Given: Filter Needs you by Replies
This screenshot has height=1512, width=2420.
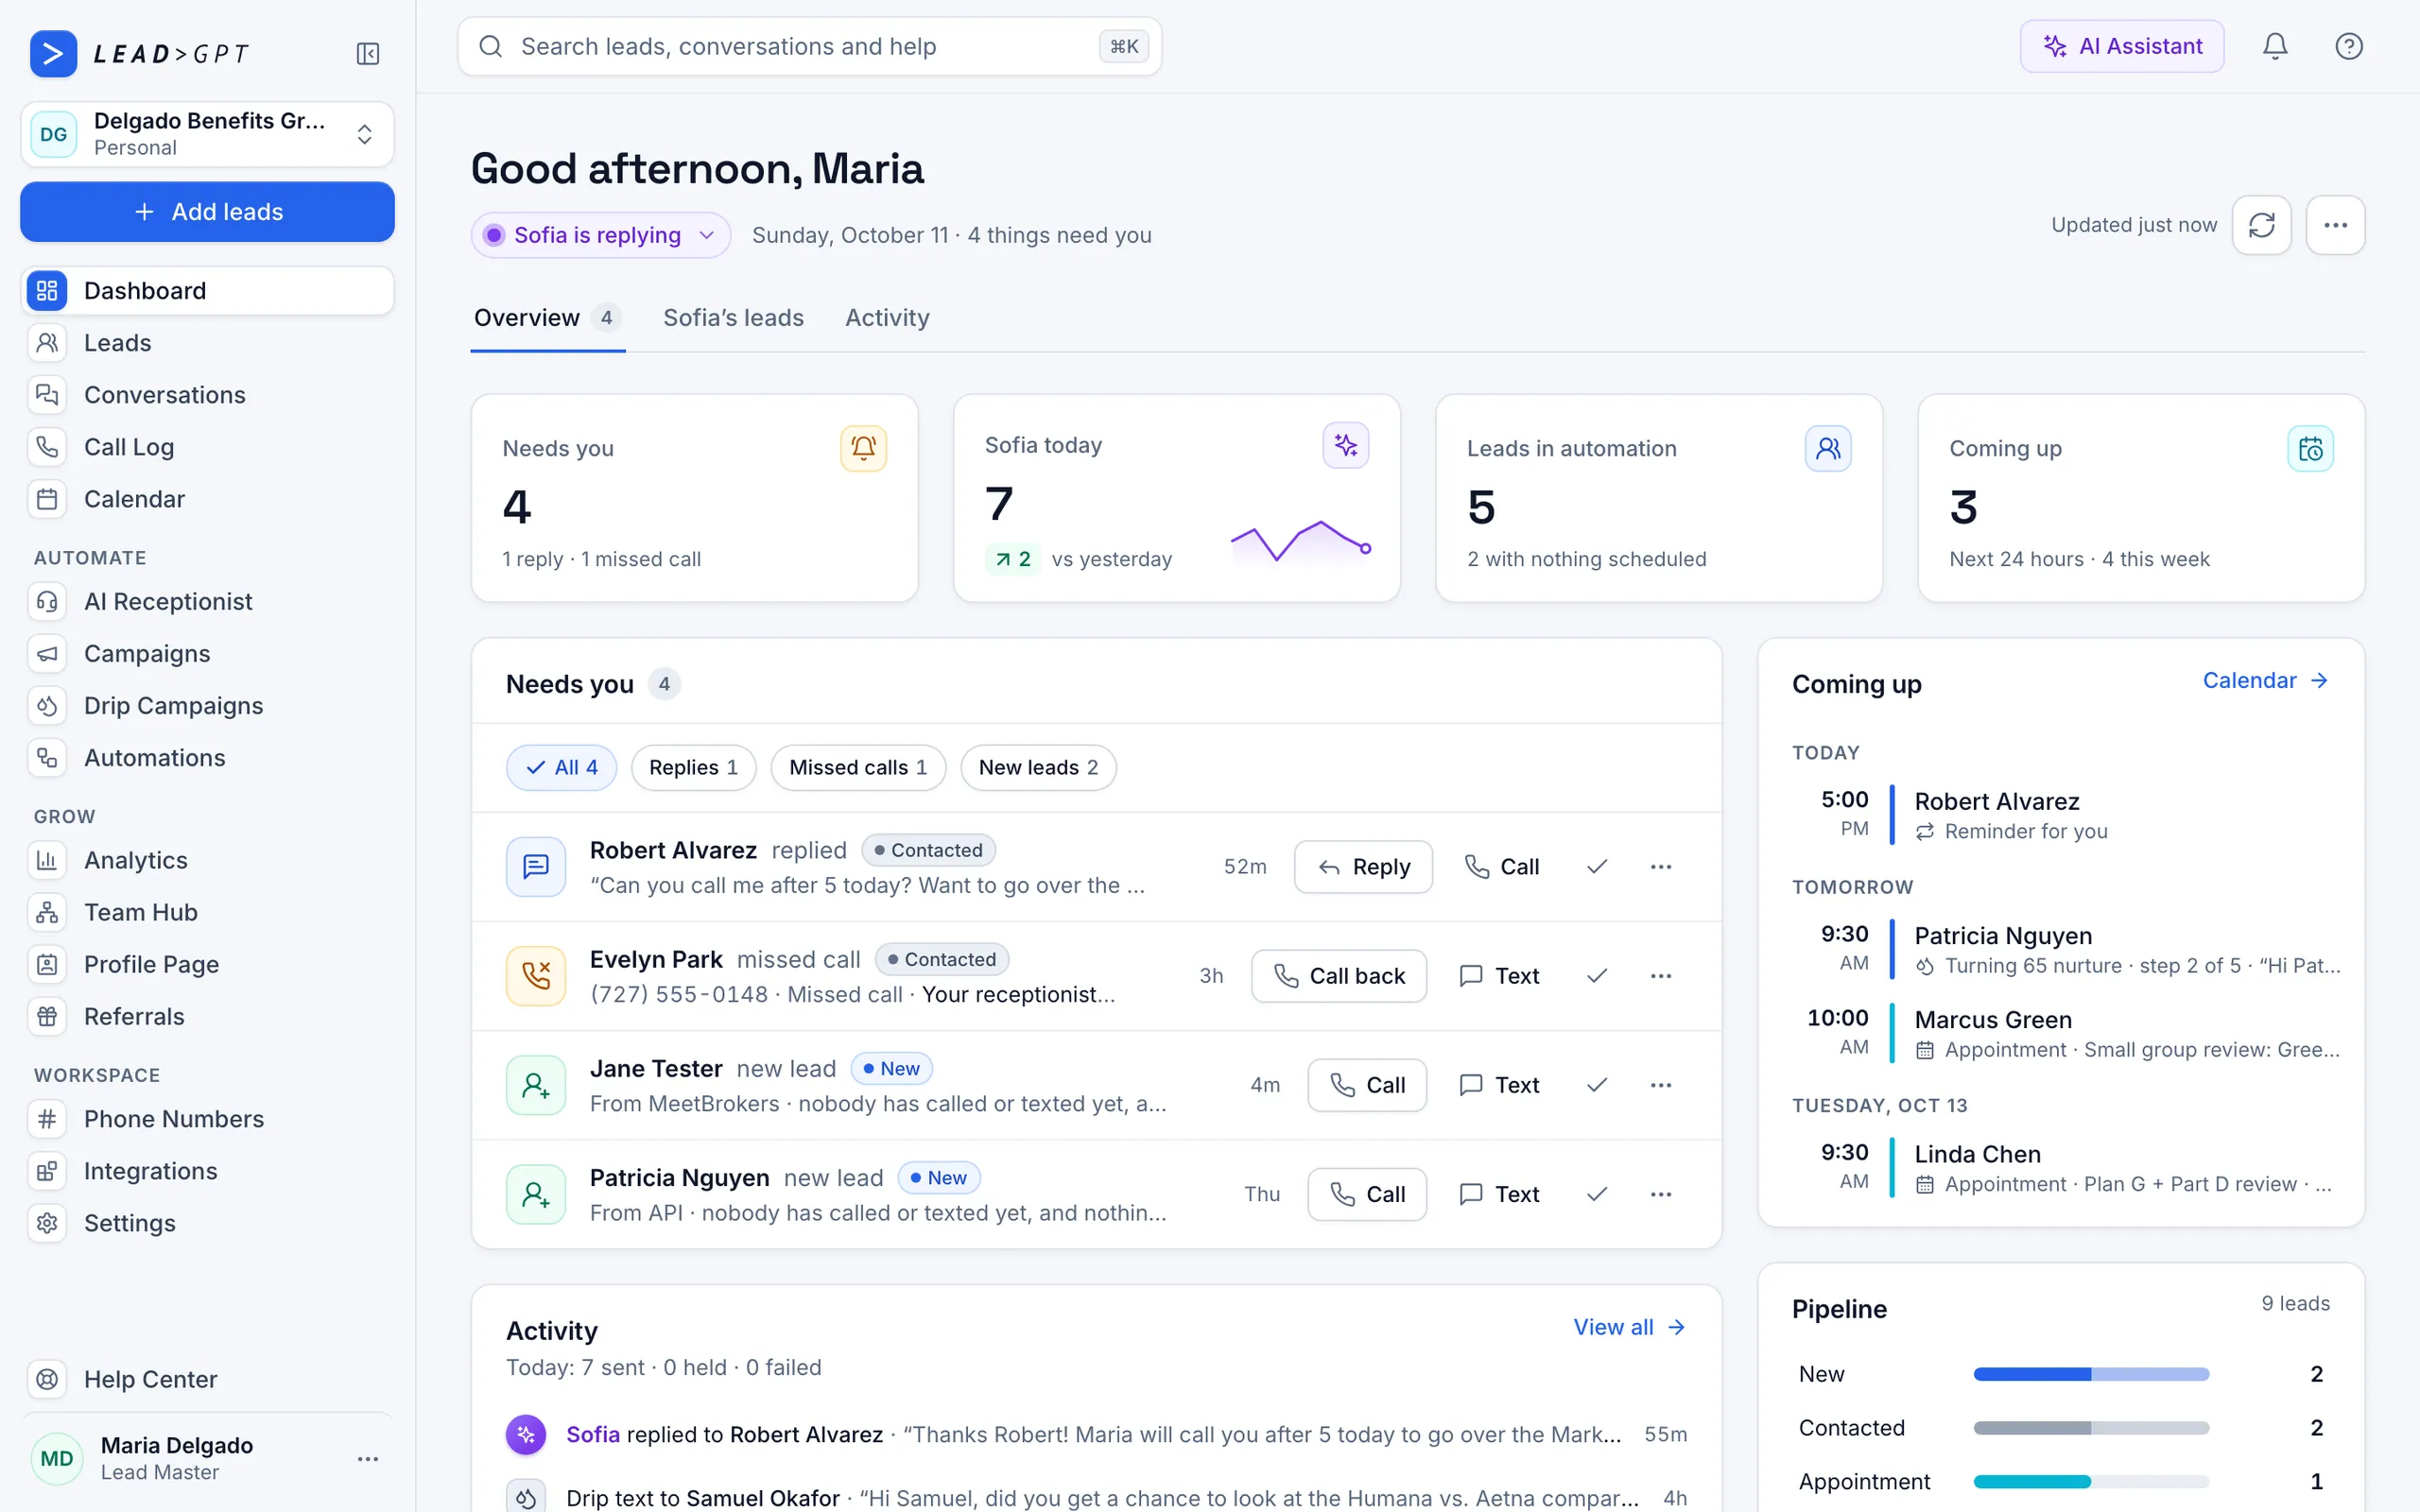Looking at the screenshot, I should pos(693,767).
